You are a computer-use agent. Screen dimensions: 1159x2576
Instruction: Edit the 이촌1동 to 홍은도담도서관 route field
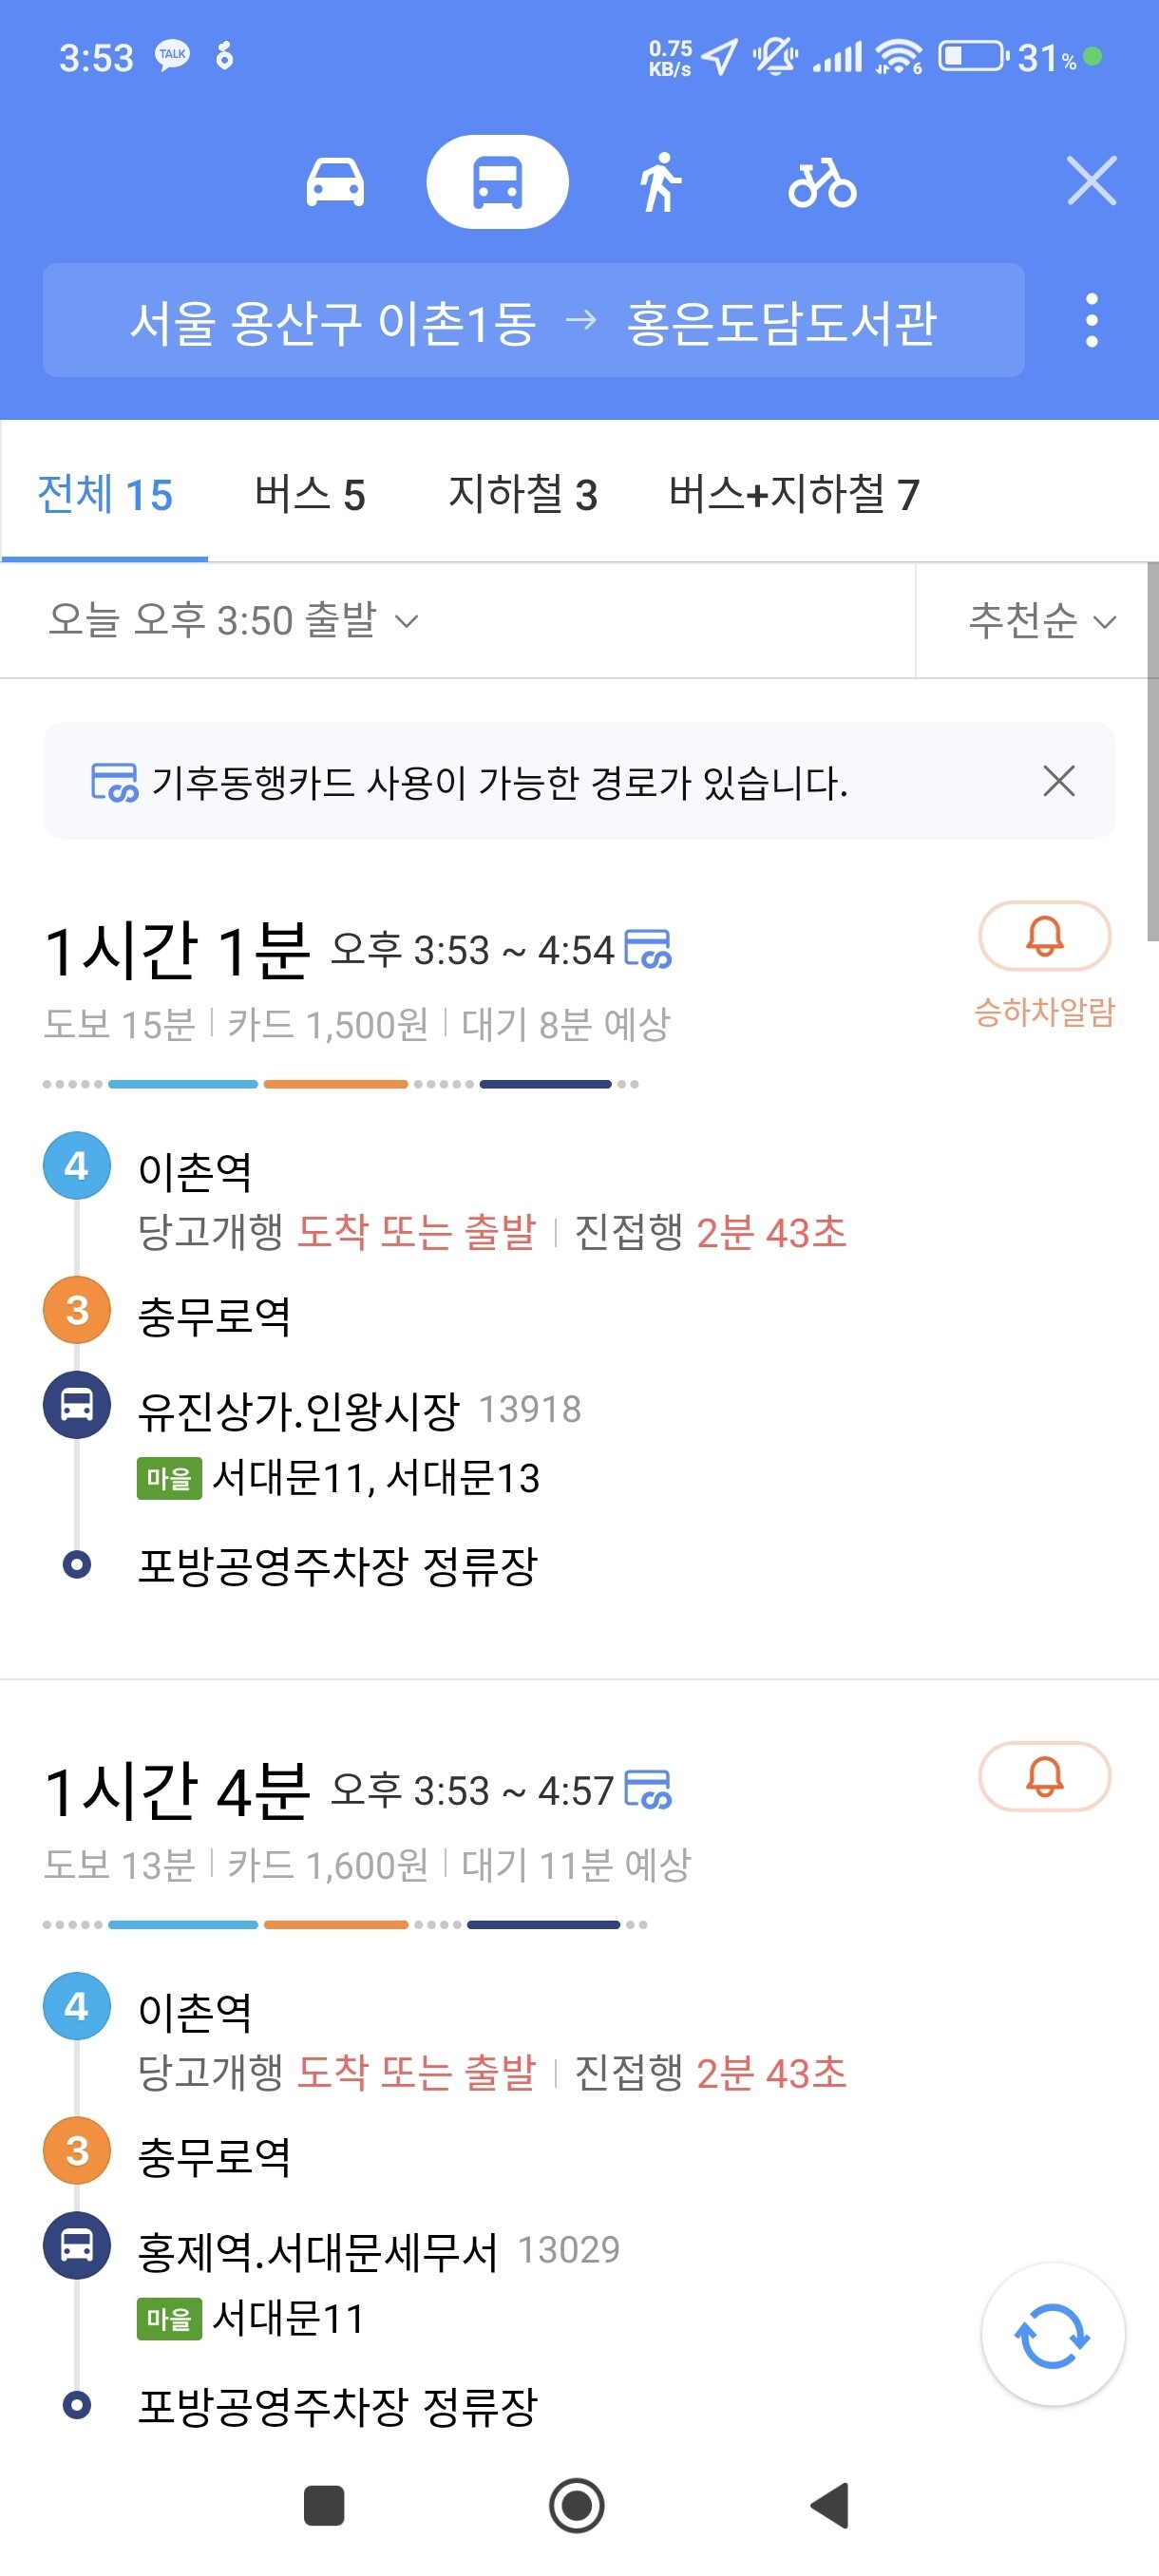(533, 321)
